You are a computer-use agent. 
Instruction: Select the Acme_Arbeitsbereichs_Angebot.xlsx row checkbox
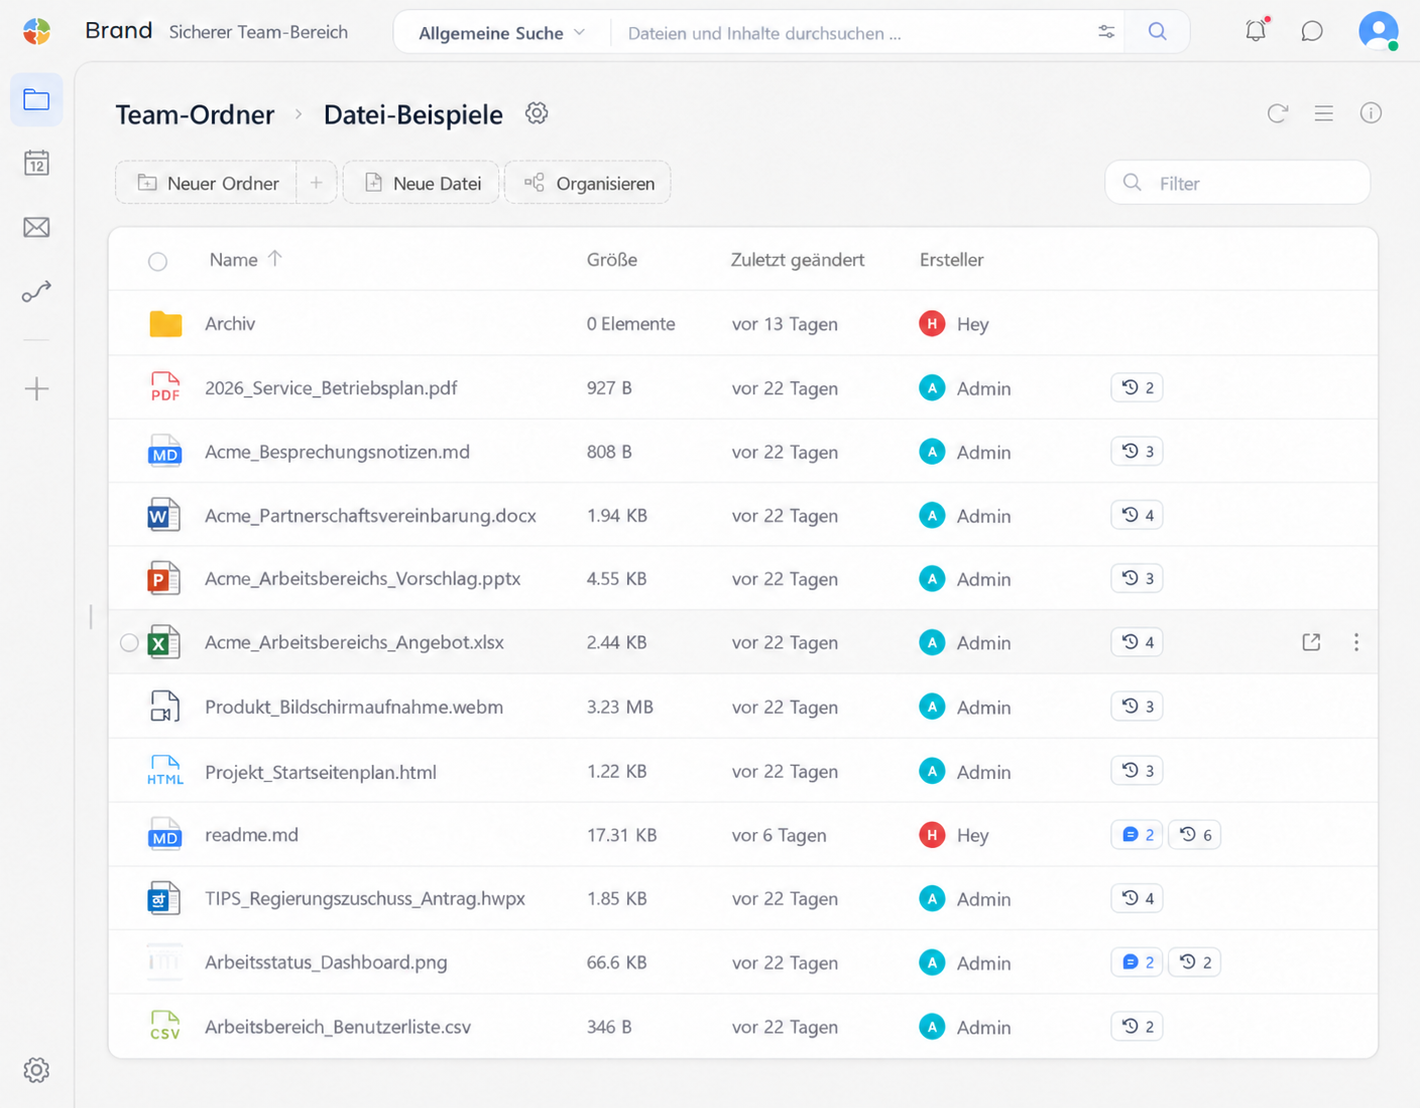pyautogui.click(x=129, y=642)
